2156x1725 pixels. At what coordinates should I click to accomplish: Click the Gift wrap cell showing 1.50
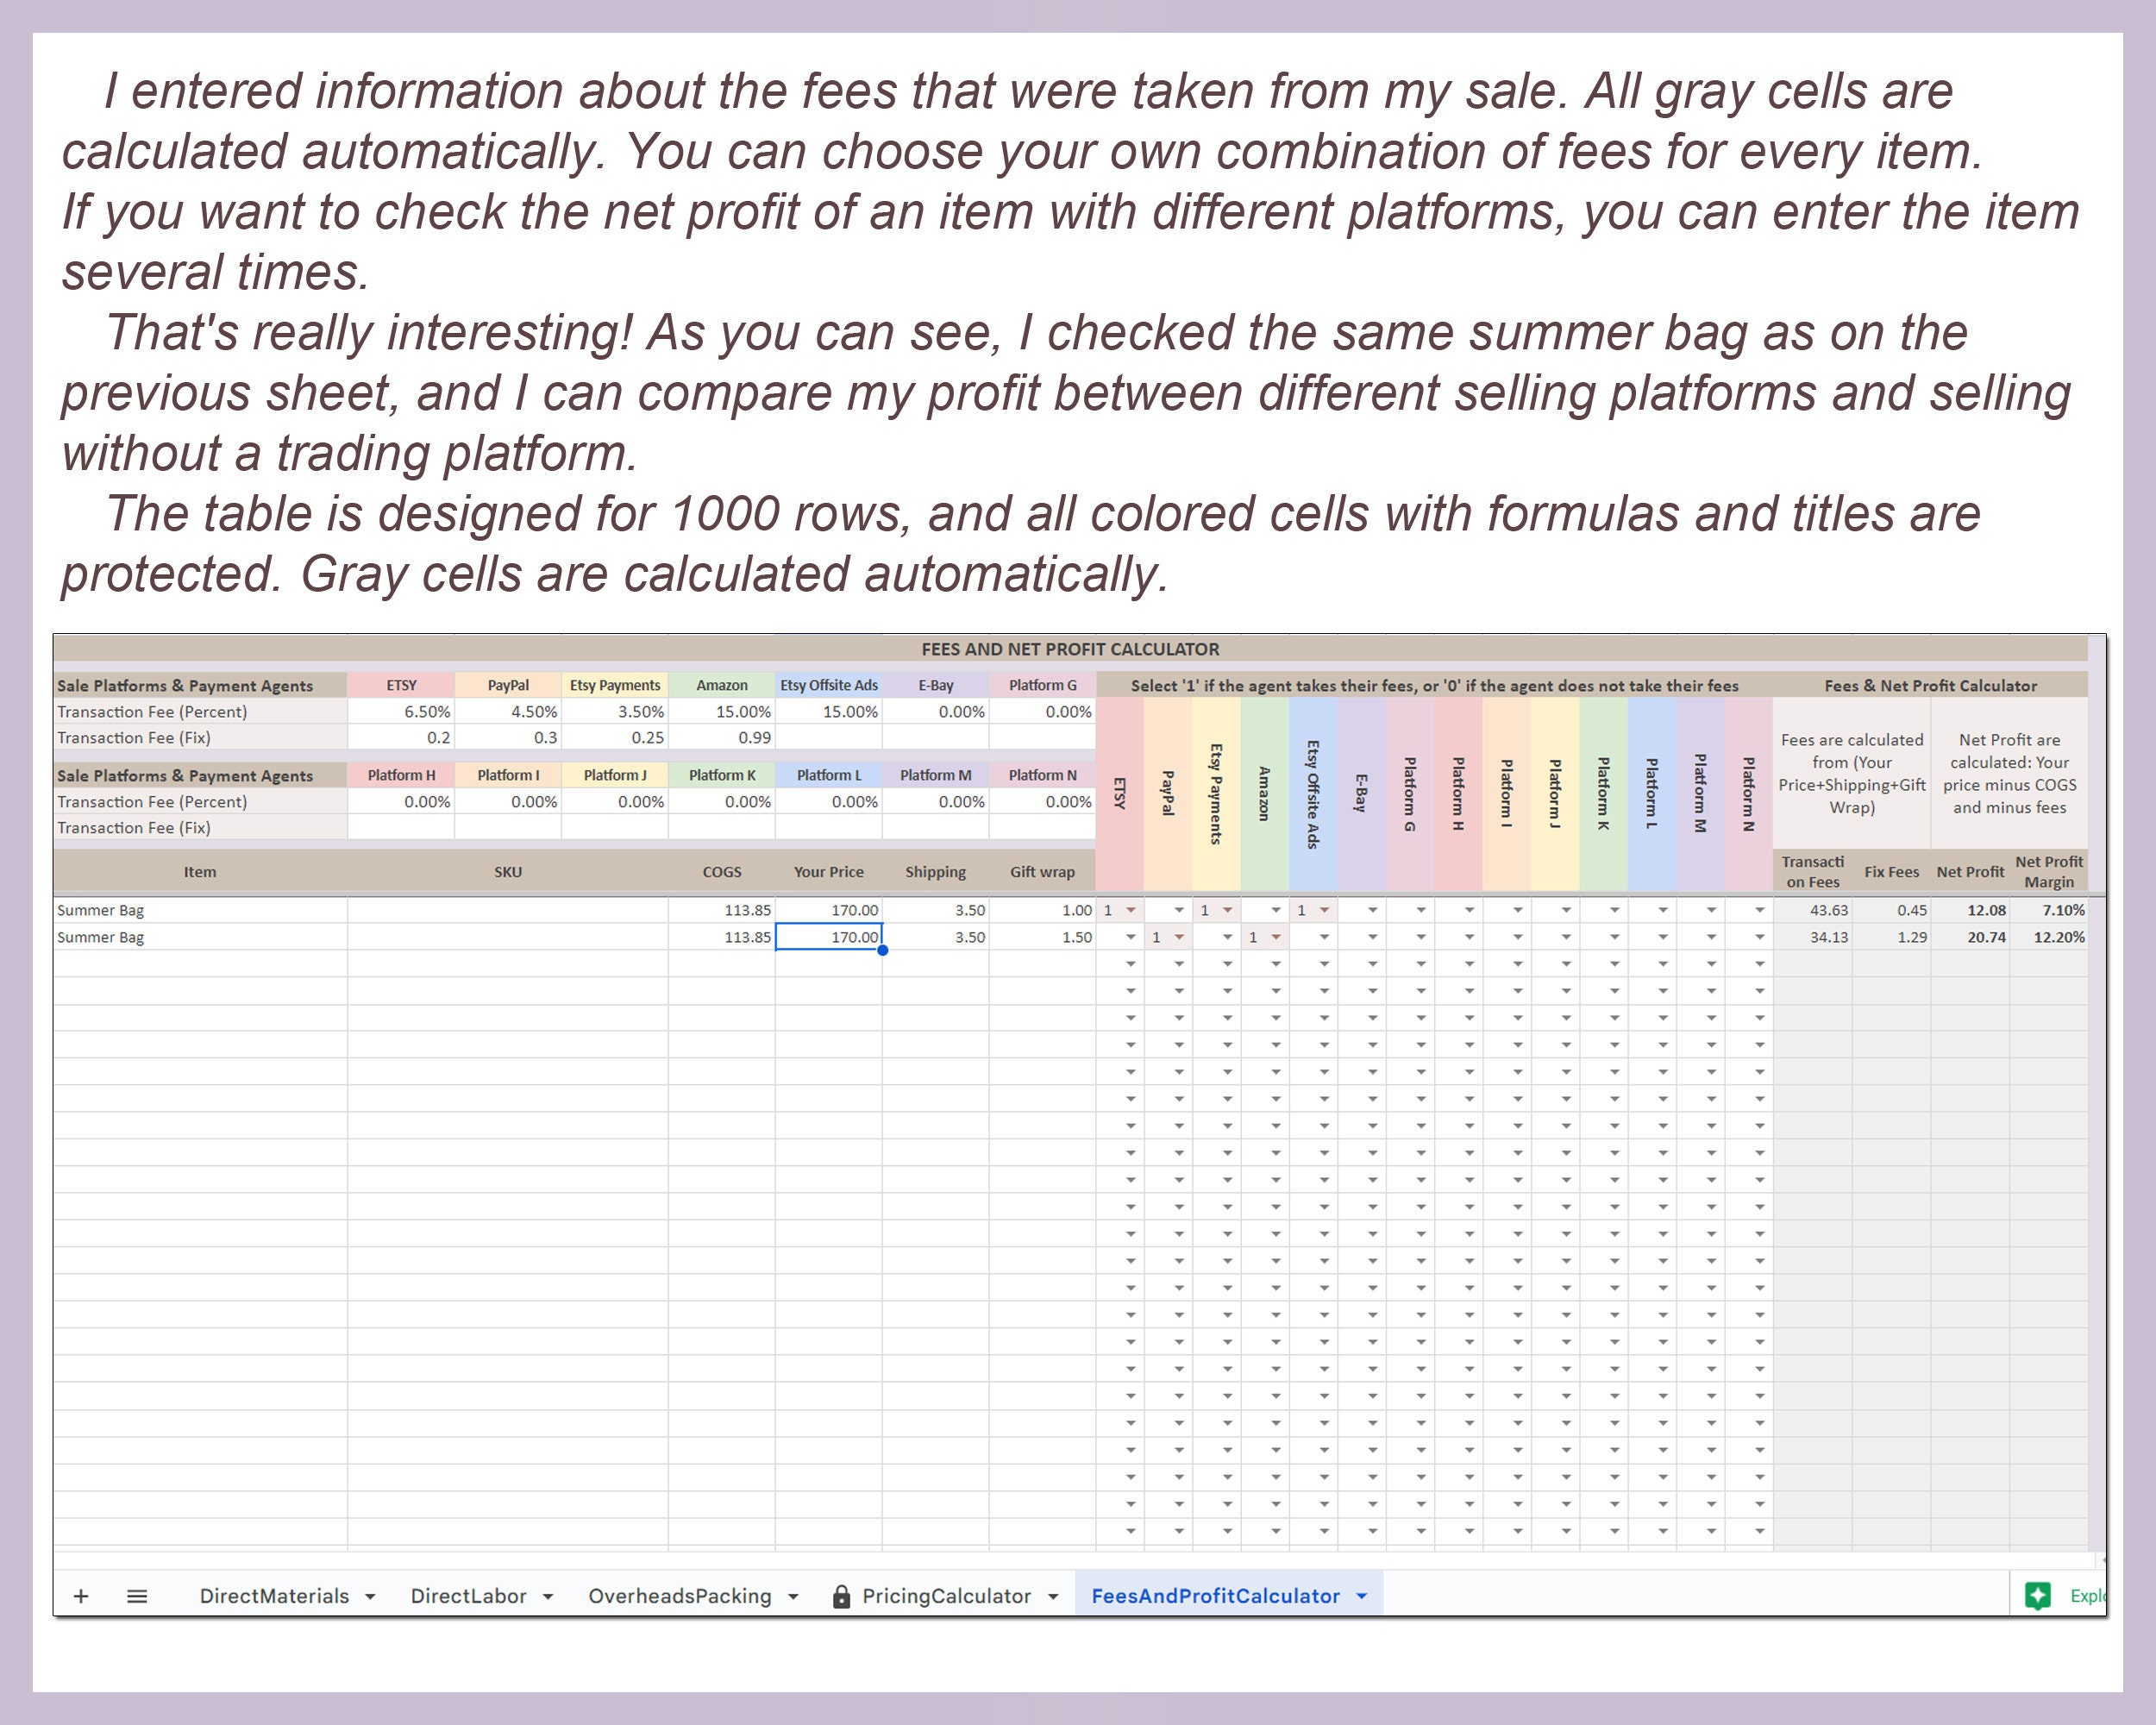1042,937
